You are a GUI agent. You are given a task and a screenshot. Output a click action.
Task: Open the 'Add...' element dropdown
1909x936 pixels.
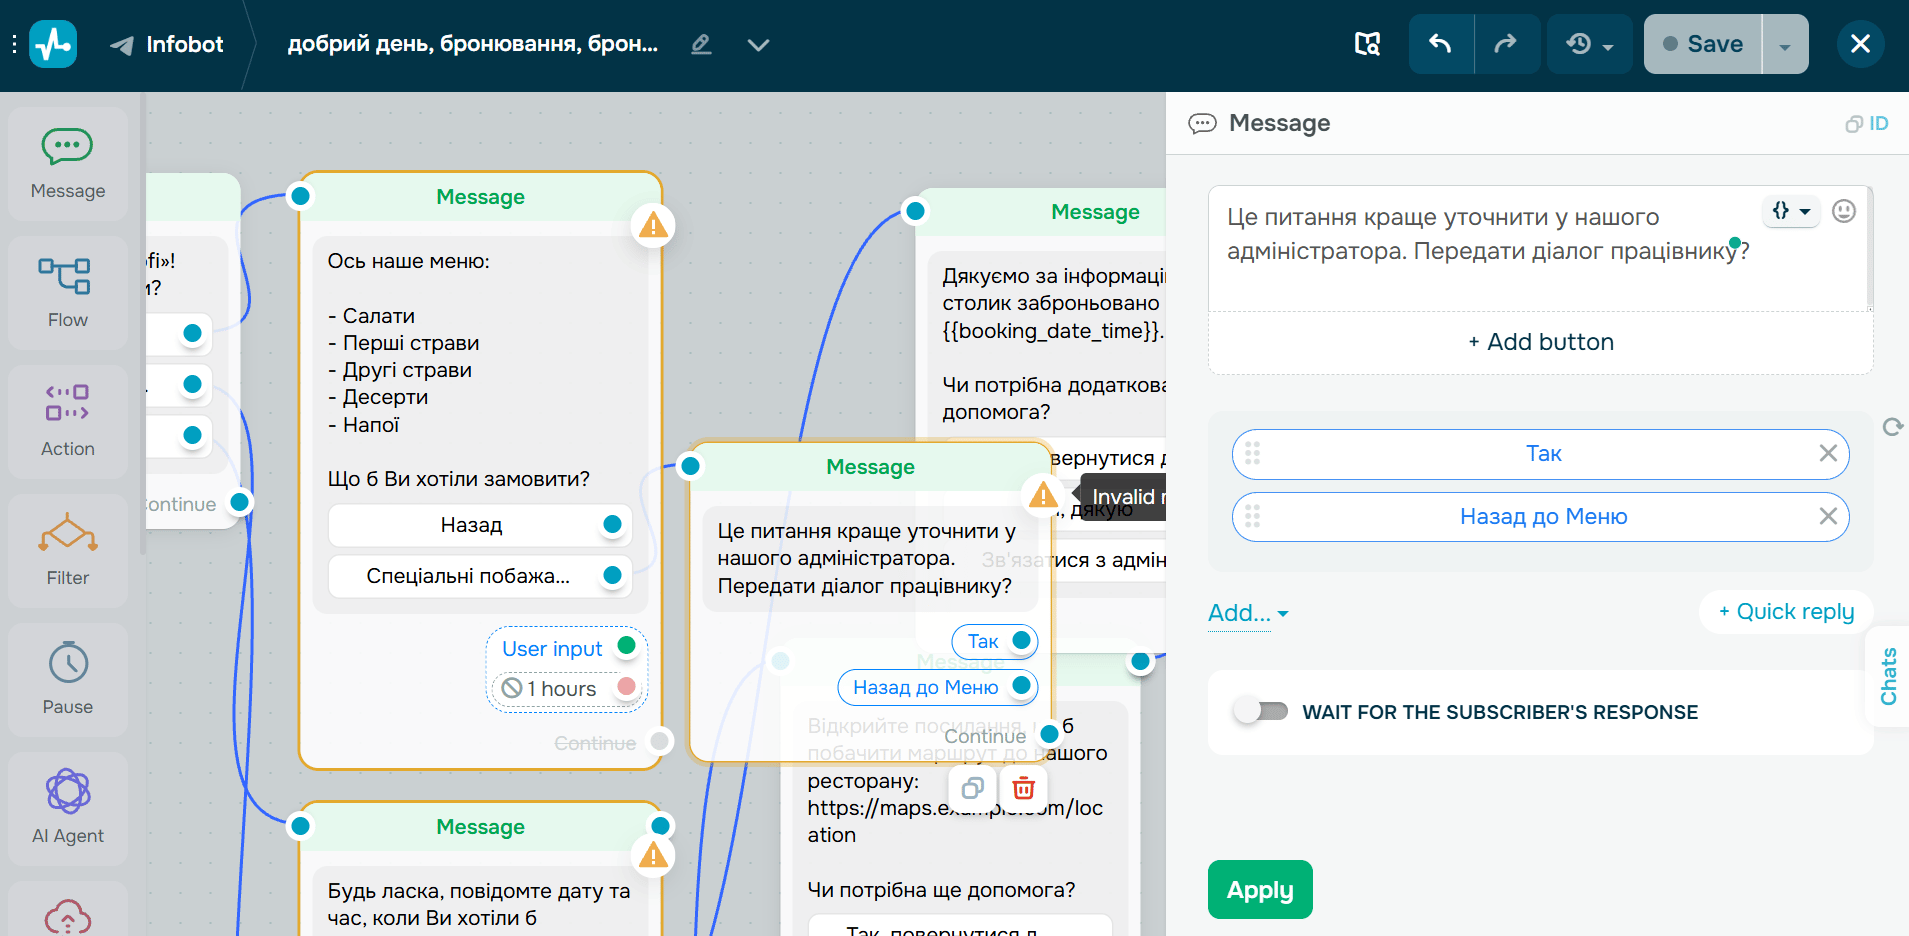1248,613
